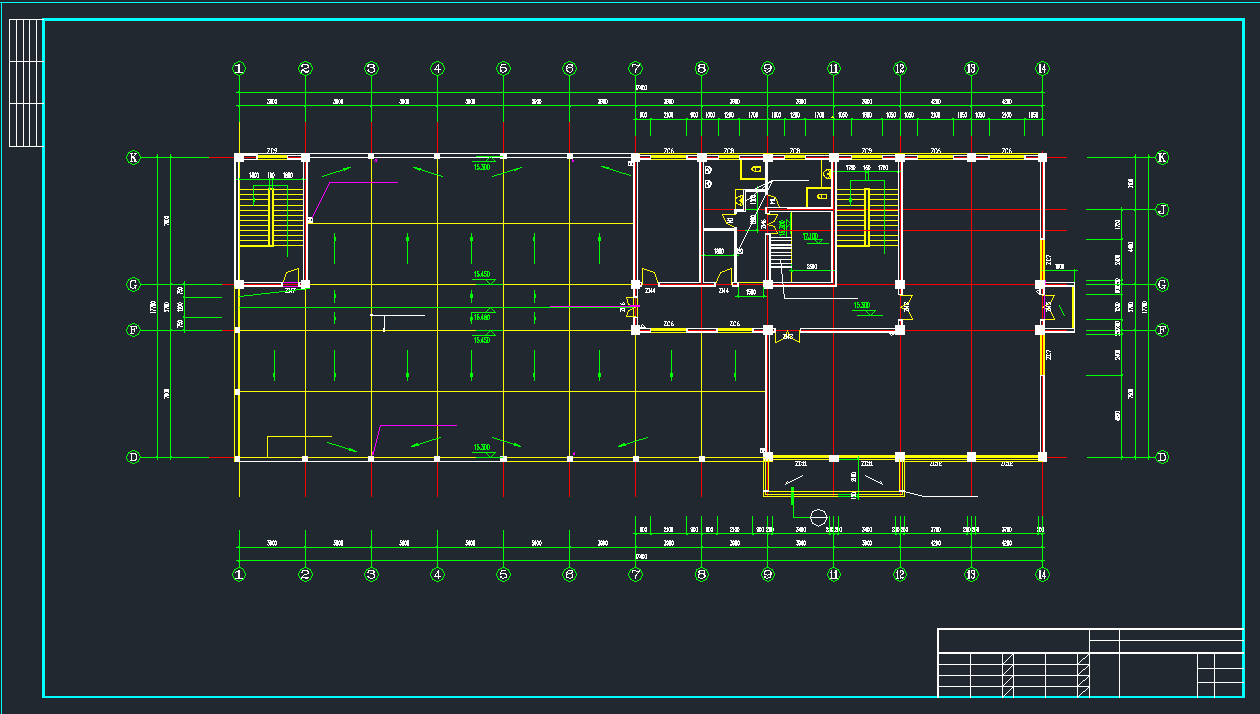Select the right-side F axis bubble

[1162, 330]
